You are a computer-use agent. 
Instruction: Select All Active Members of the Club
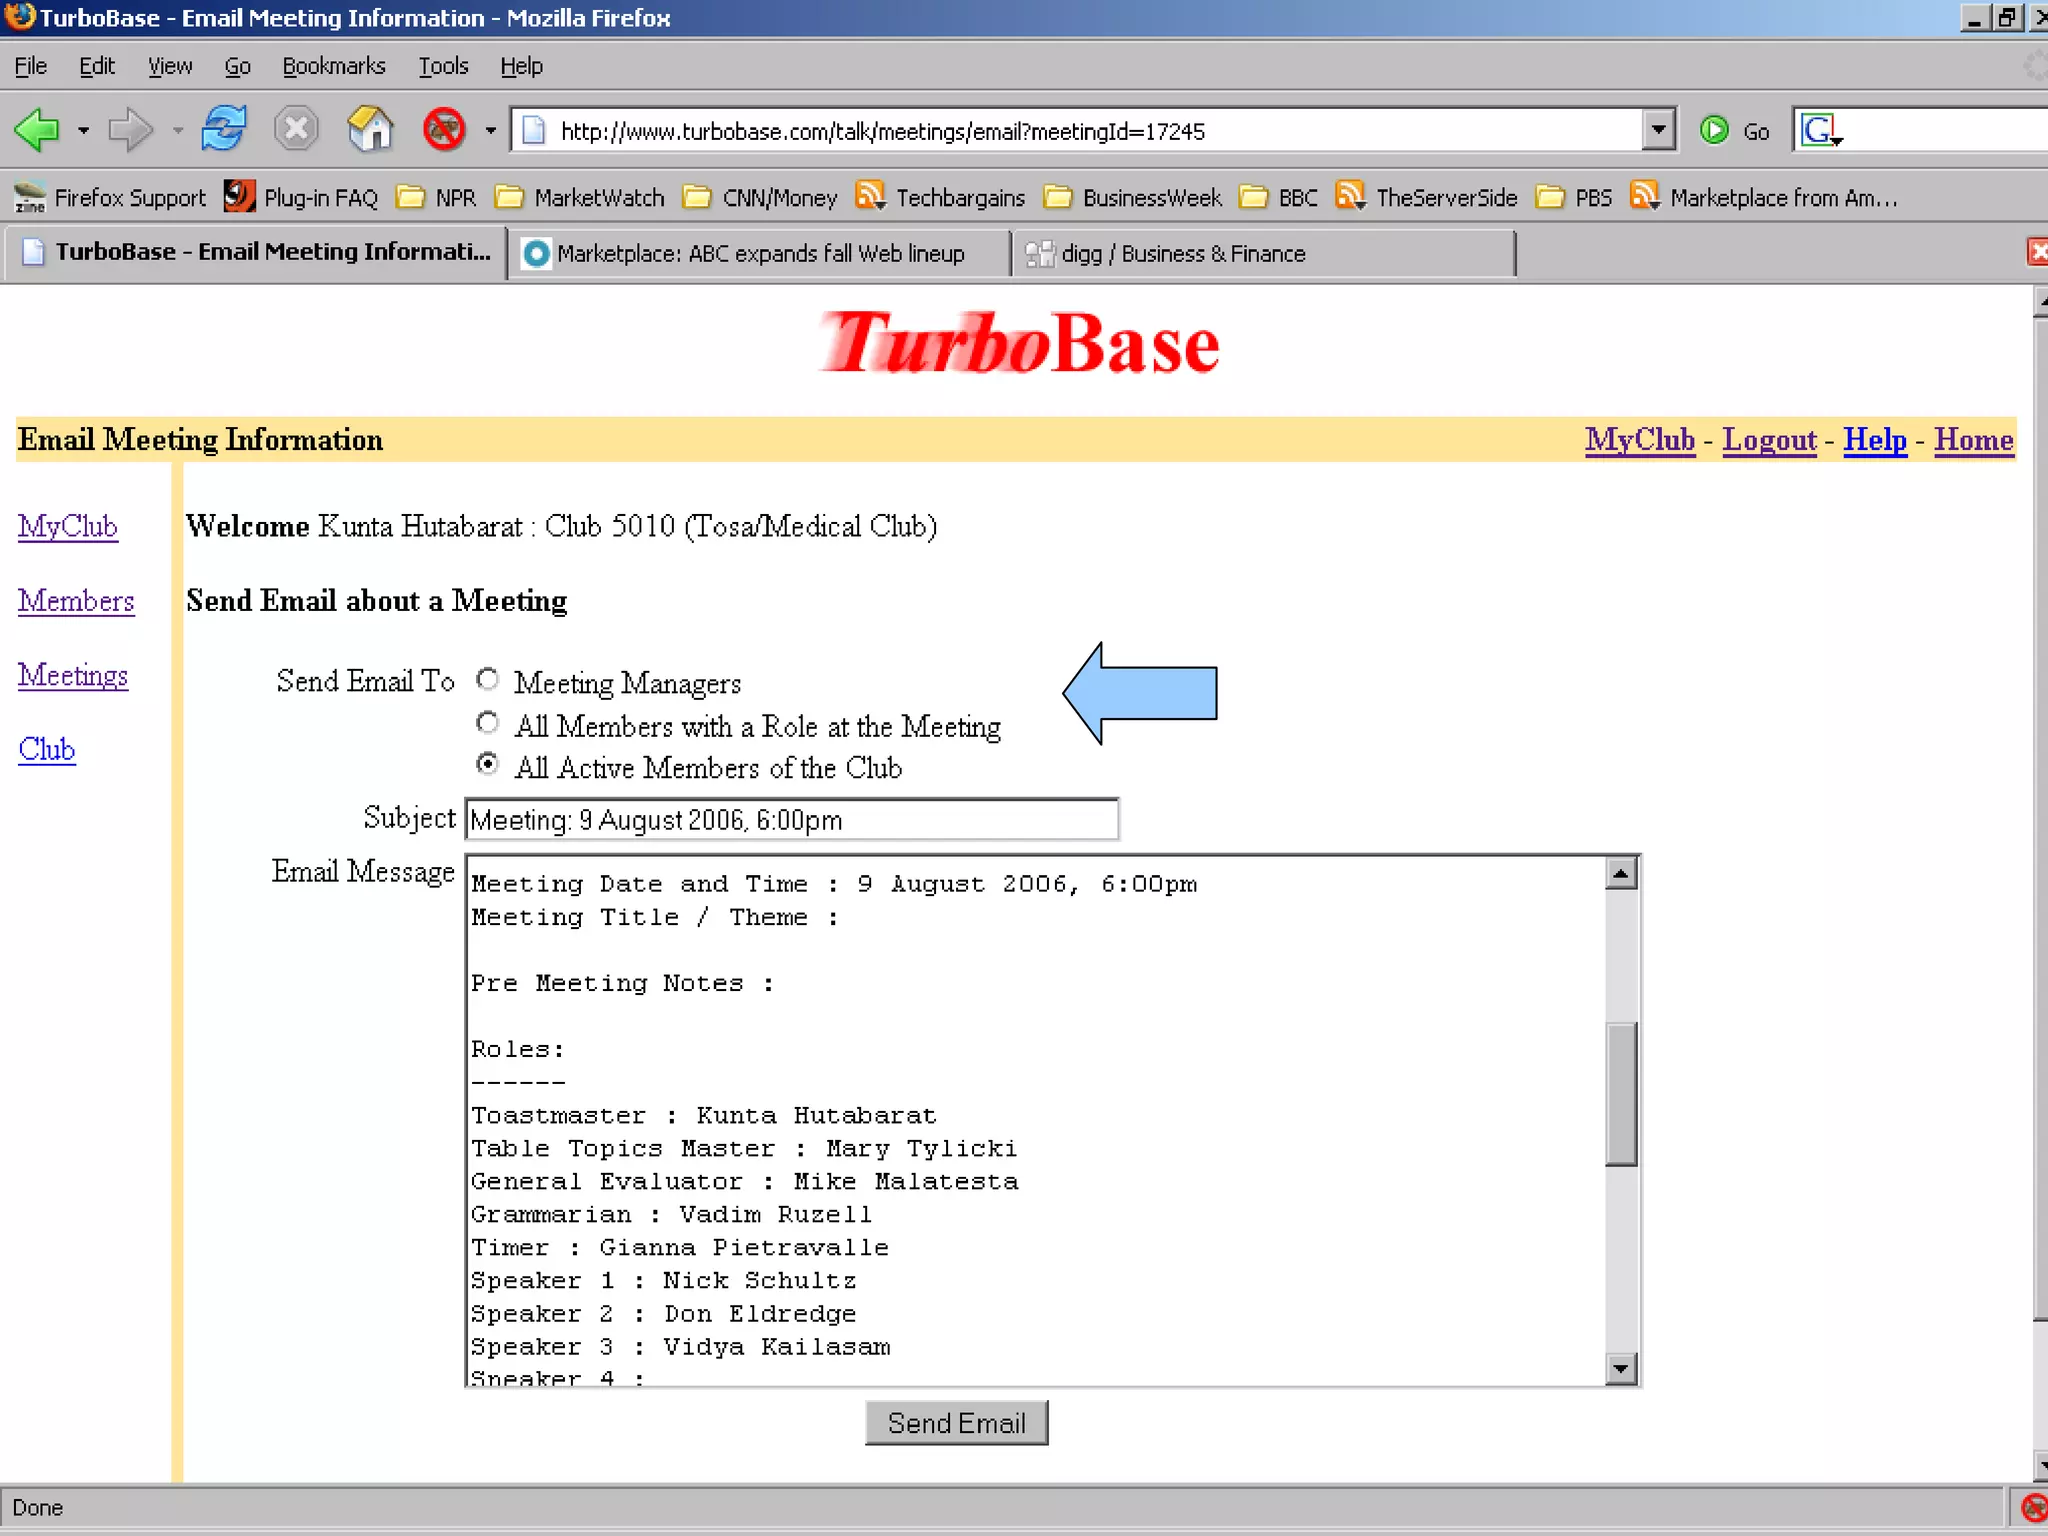pyautogui.click(x=488, y=765)
